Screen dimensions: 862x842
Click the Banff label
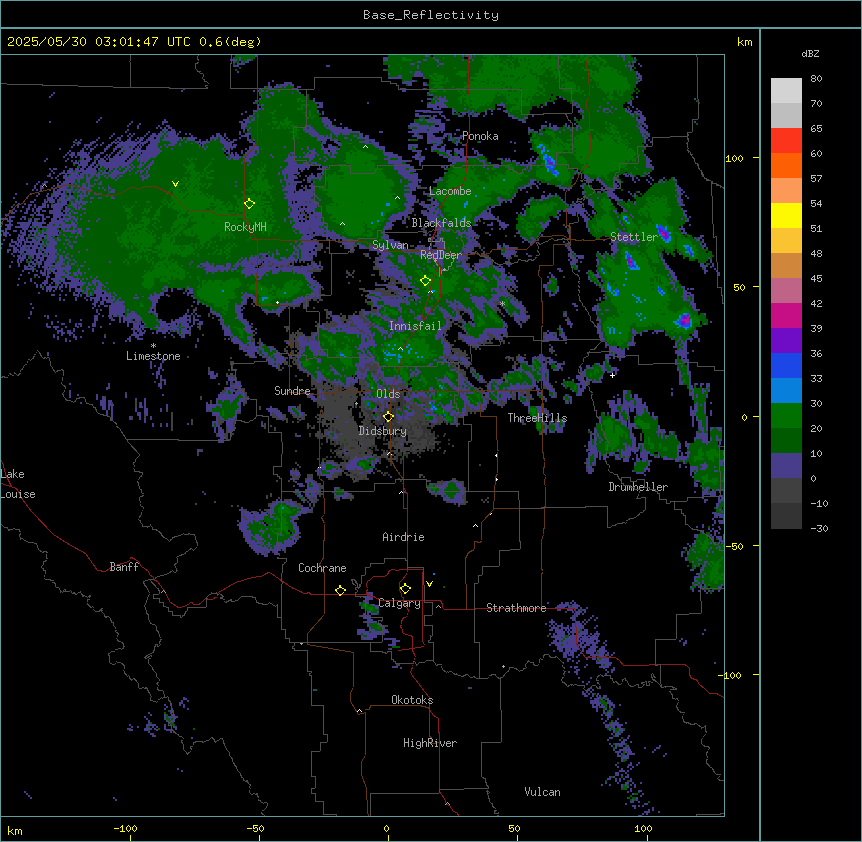click(124, 567)
